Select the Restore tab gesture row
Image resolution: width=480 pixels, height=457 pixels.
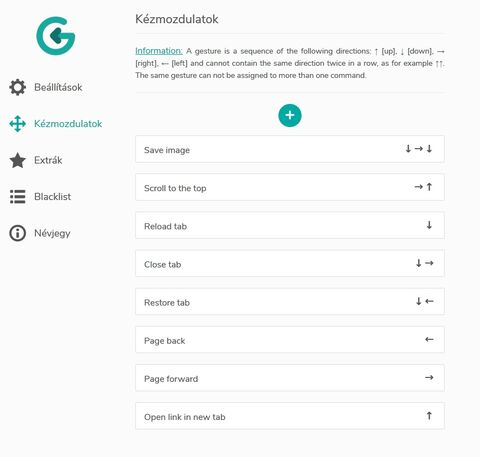pos(290,301)
